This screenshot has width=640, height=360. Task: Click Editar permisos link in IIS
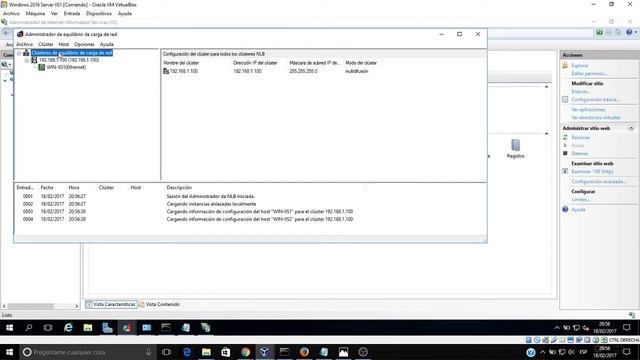589,73
